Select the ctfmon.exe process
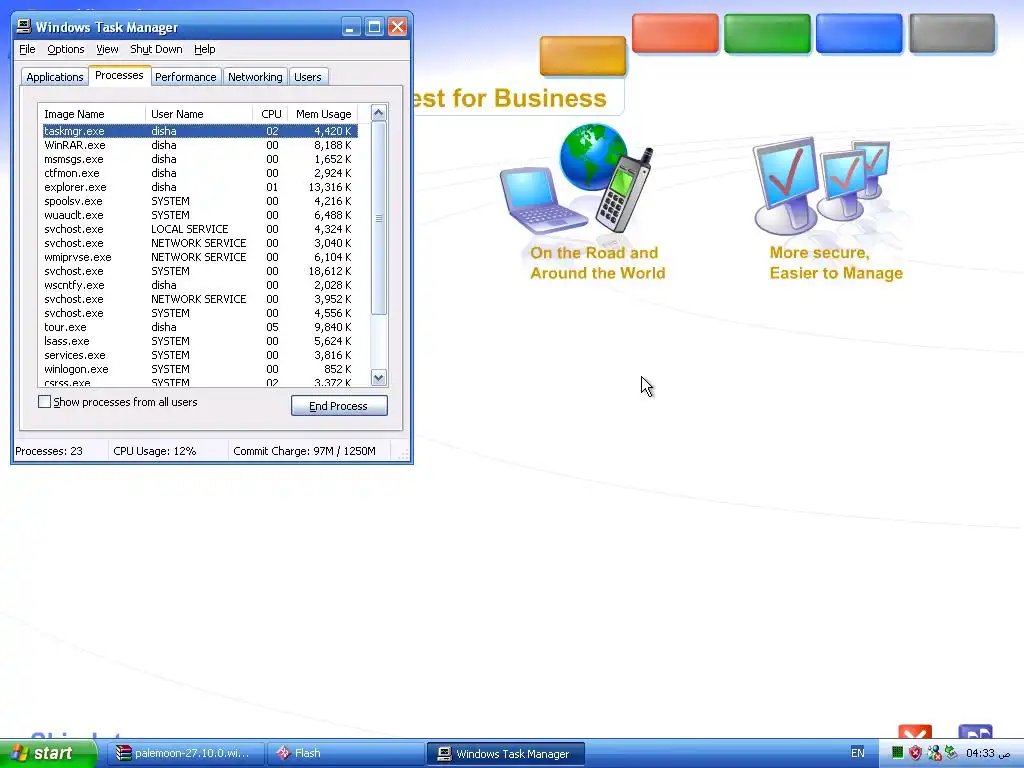1024x768 pixels. tap(200, 173)
